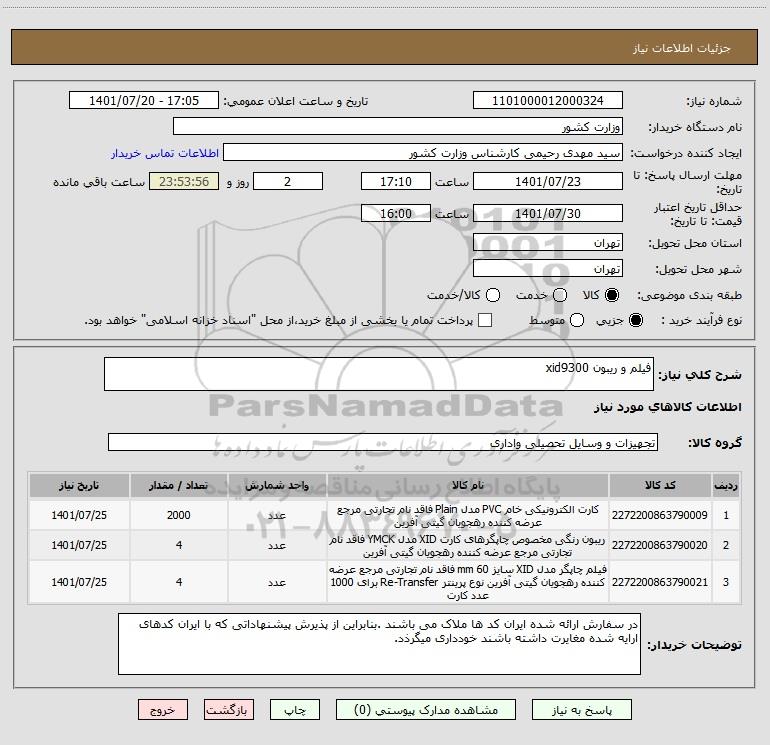Click the واحد شمارش column header
Image resolution: width=770 pixels, height=745 pixels.
coord(277,485)
